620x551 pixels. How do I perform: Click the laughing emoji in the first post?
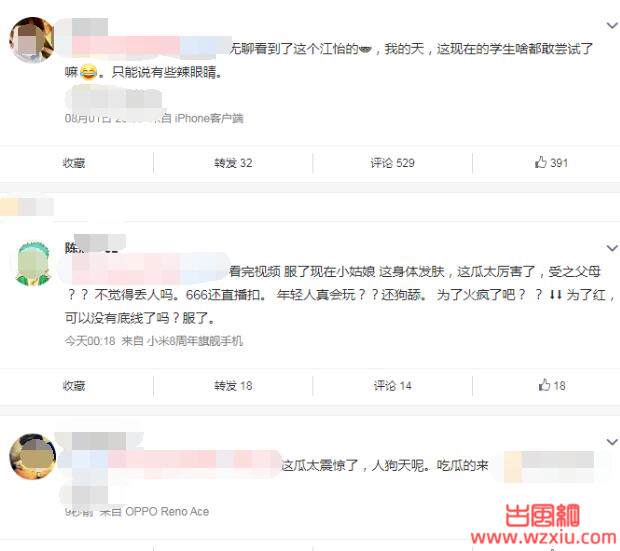pyautogui.click(x=88, y=72)
